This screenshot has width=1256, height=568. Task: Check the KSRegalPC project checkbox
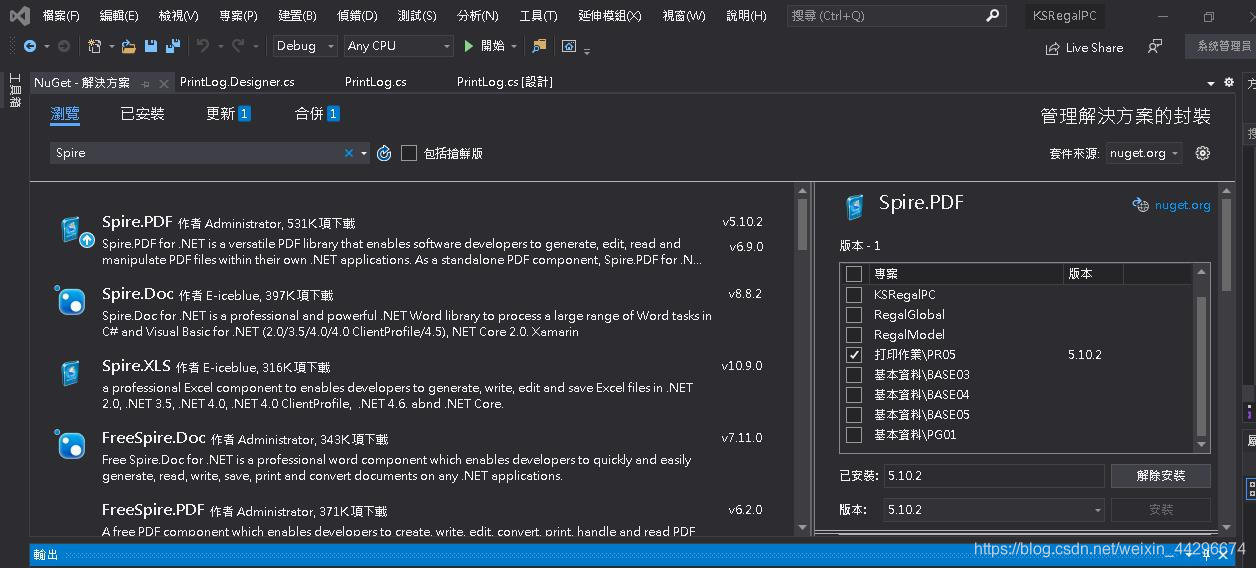coord(854,295)
